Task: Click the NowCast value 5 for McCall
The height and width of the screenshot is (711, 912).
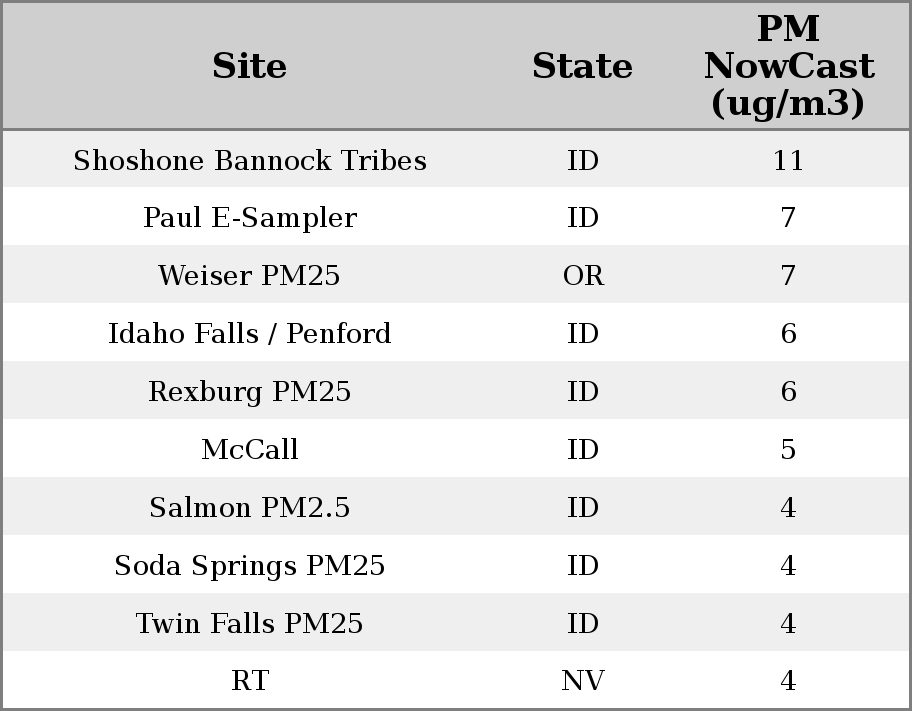Action: coord(788,450)
